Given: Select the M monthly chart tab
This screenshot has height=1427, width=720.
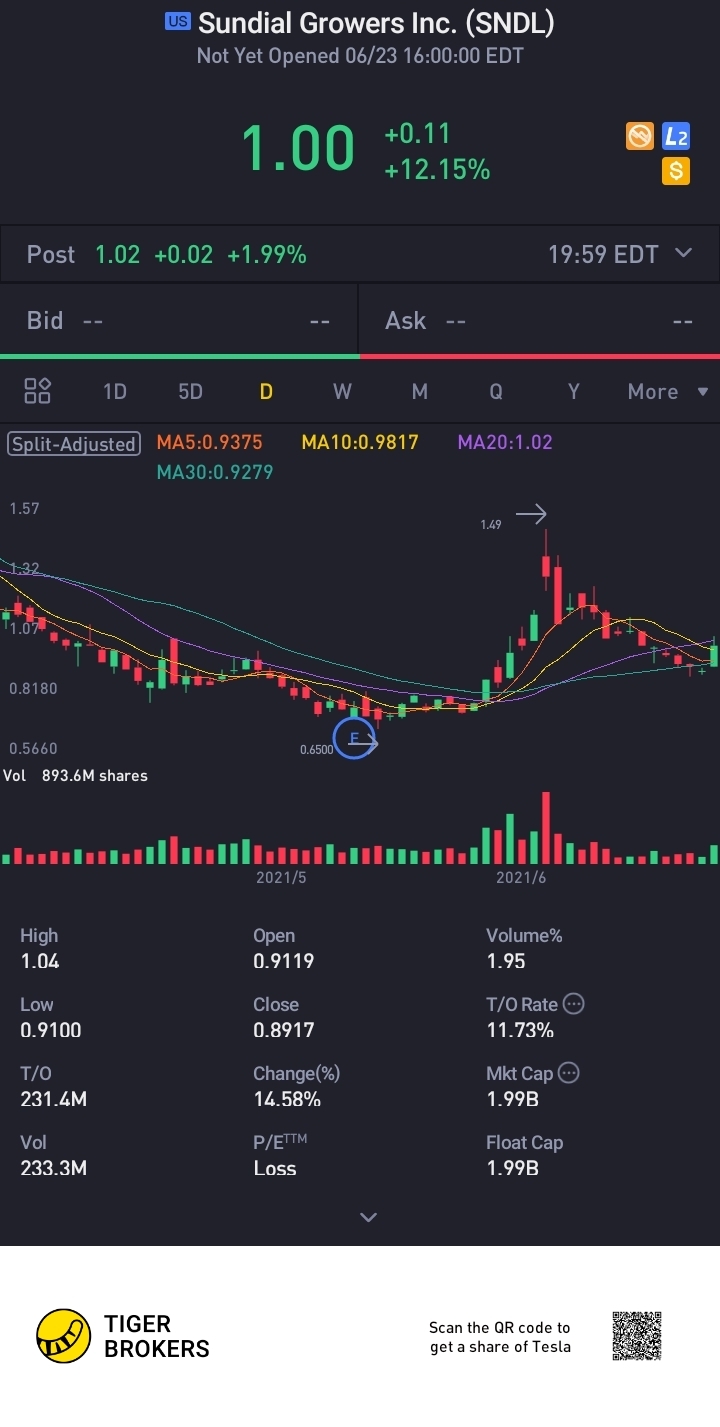Looking at the screenshot, I should coord(419,391).
